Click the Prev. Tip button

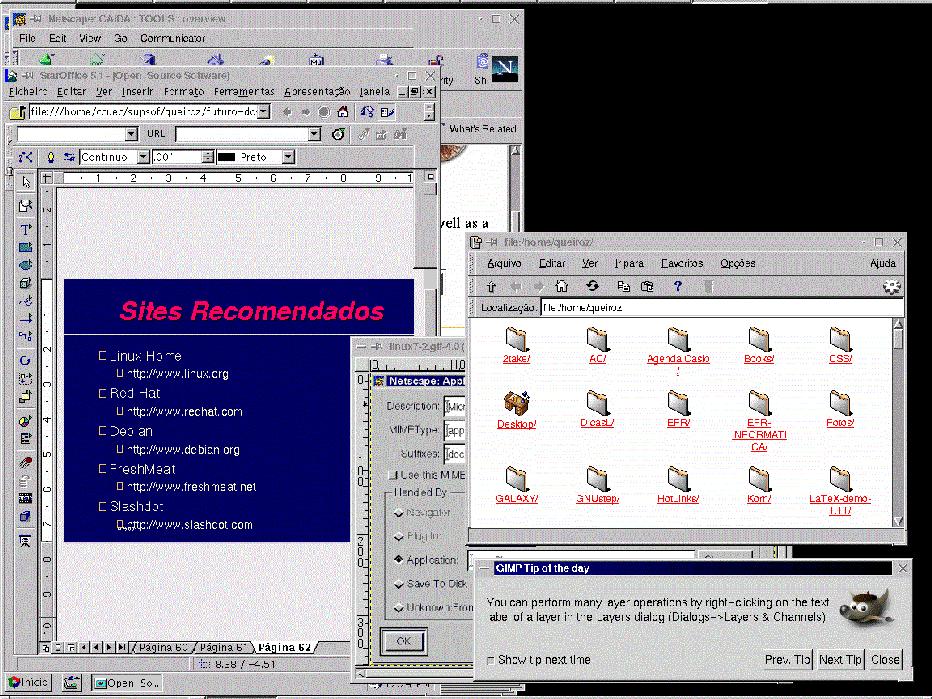[787, 660]
